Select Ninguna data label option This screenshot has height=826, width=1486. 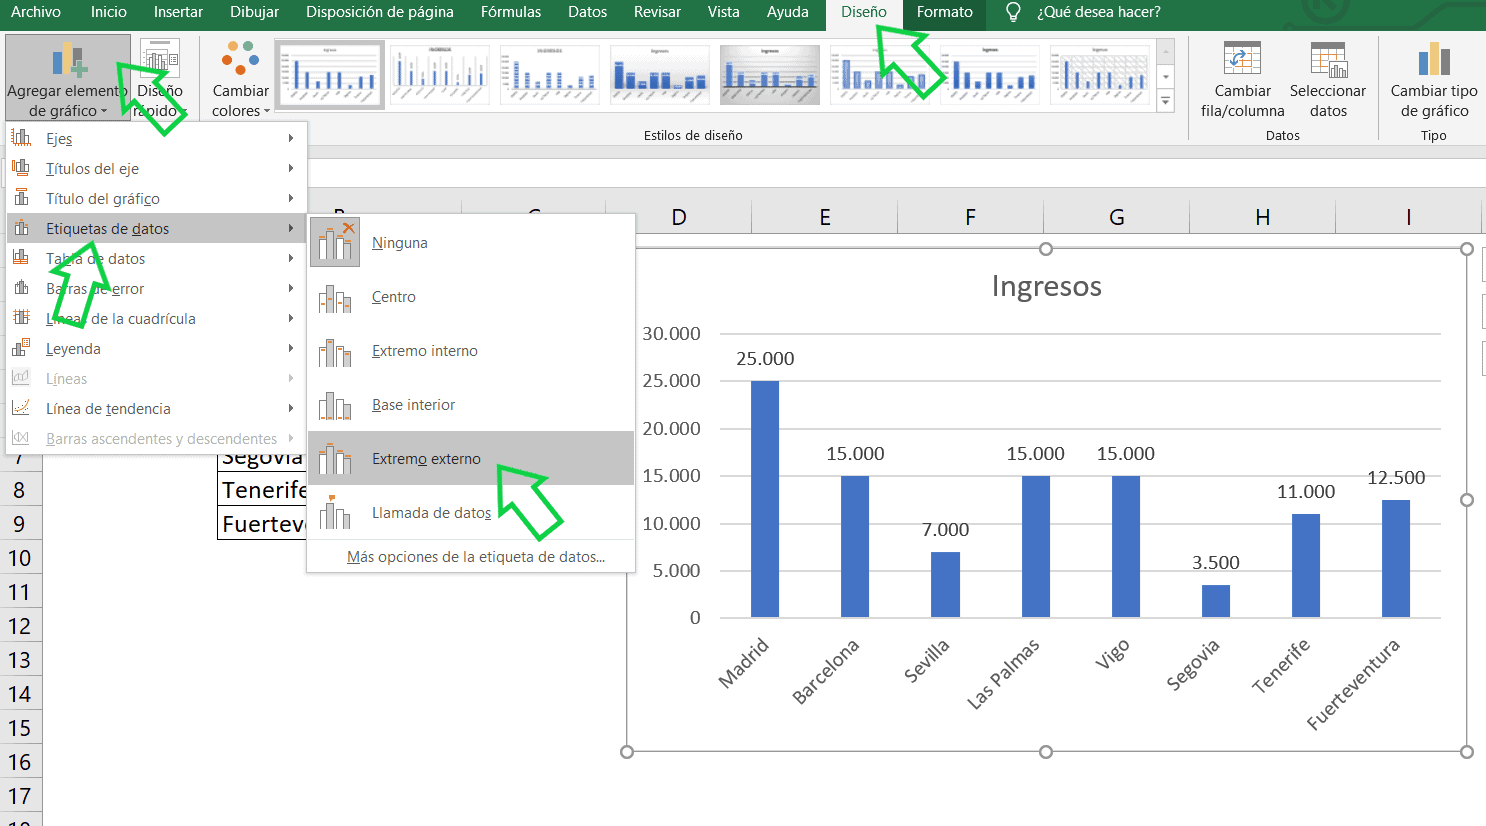point(471,243)
